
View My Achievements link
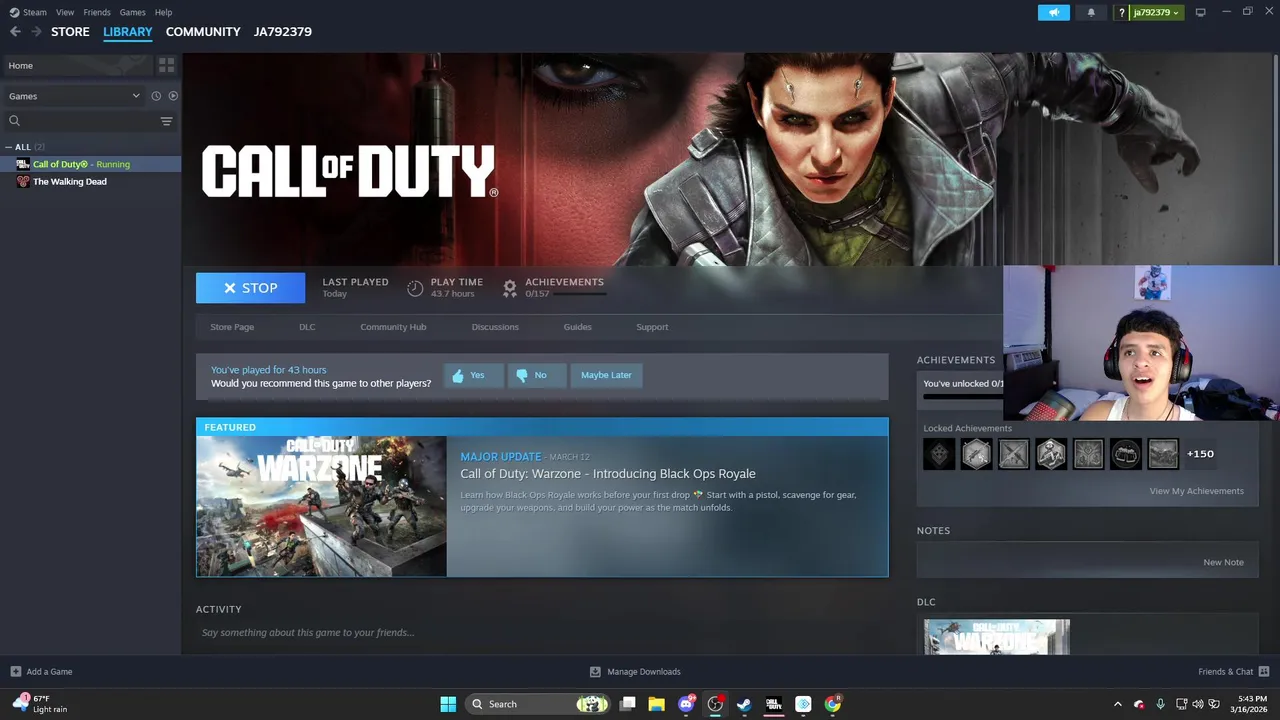click(1196, 491)
